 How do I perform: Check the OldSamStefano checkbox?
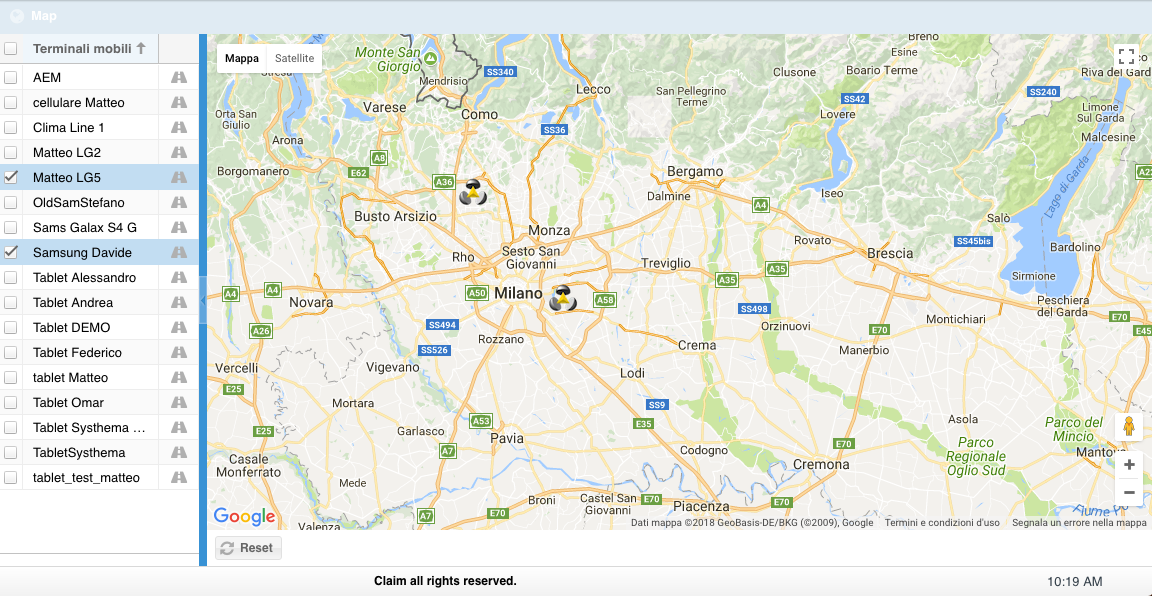(x=10, y=202)
